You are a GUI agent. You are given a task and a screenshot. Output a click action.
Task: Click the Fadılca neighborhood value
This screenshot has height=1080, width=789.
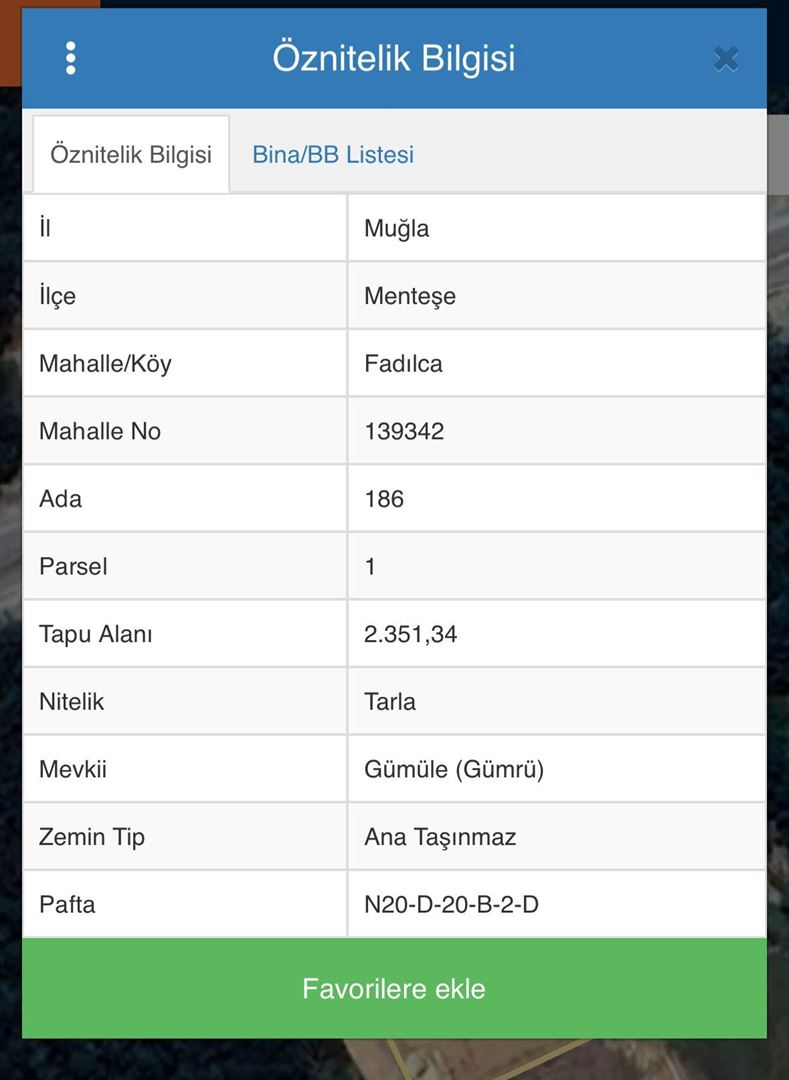pos(403,364)
